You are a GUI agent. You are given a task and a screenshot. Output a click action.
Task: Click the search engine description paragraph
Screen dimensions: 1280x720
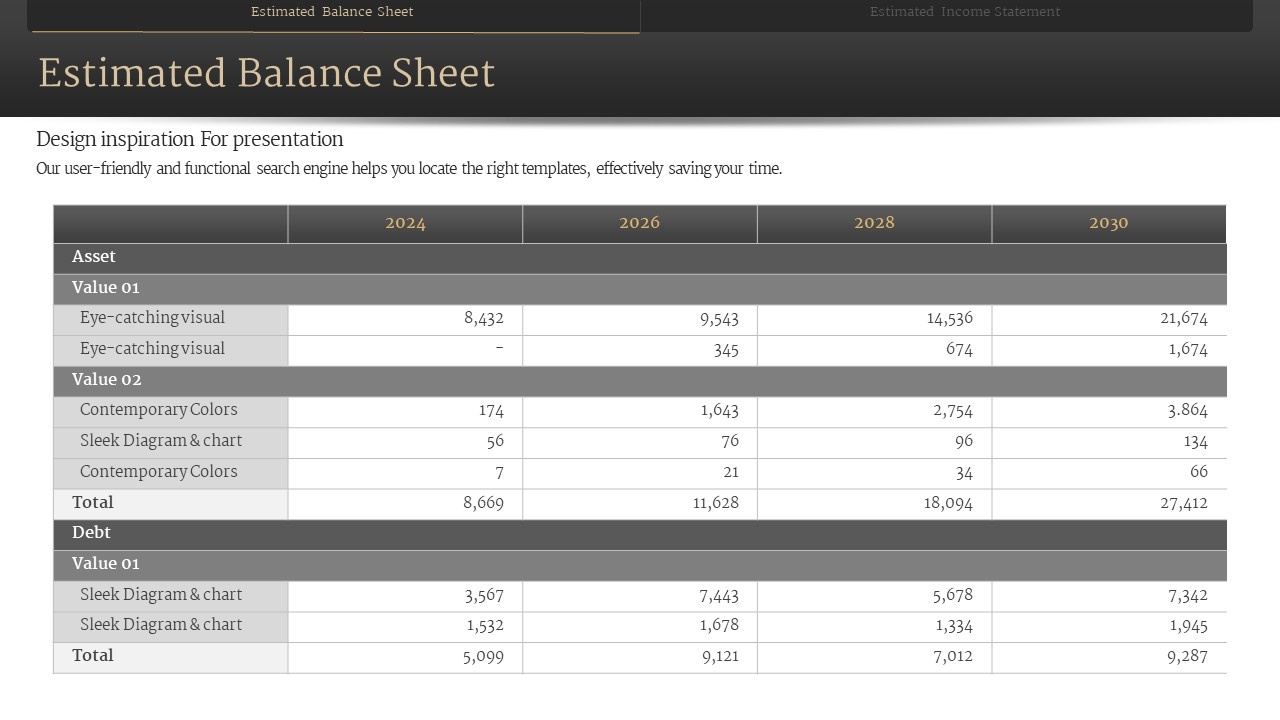(409, 169)
